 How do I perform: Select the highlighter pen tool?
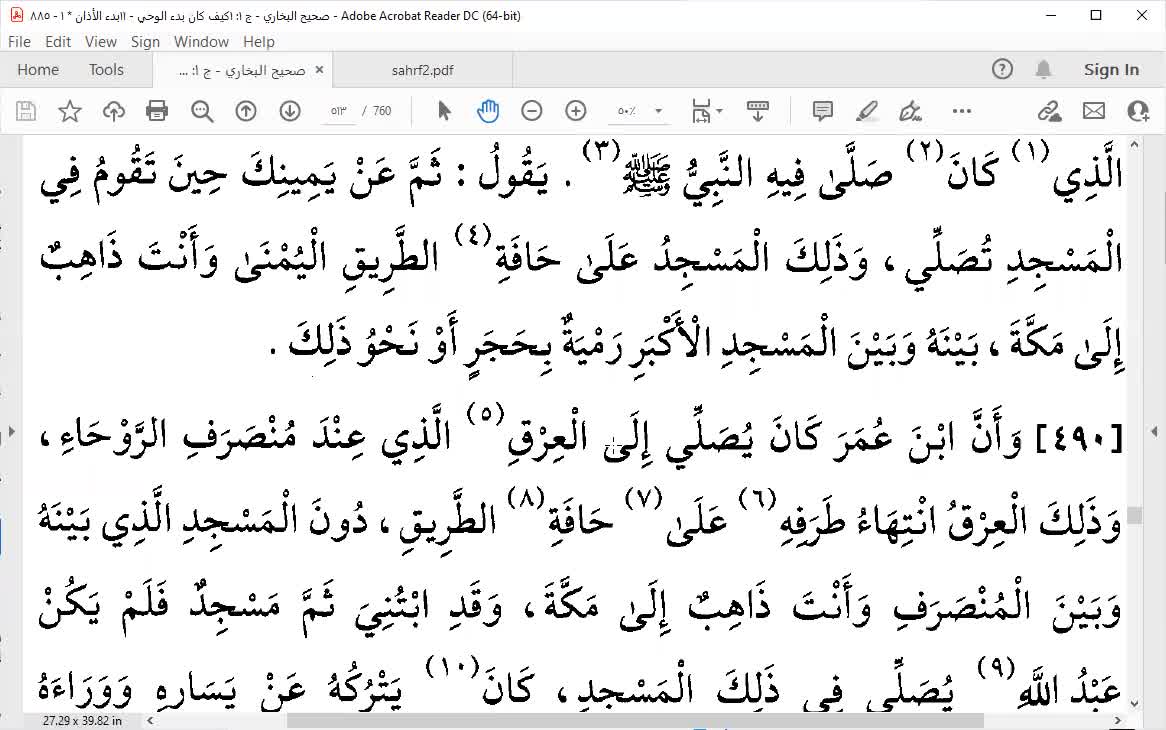866,112
